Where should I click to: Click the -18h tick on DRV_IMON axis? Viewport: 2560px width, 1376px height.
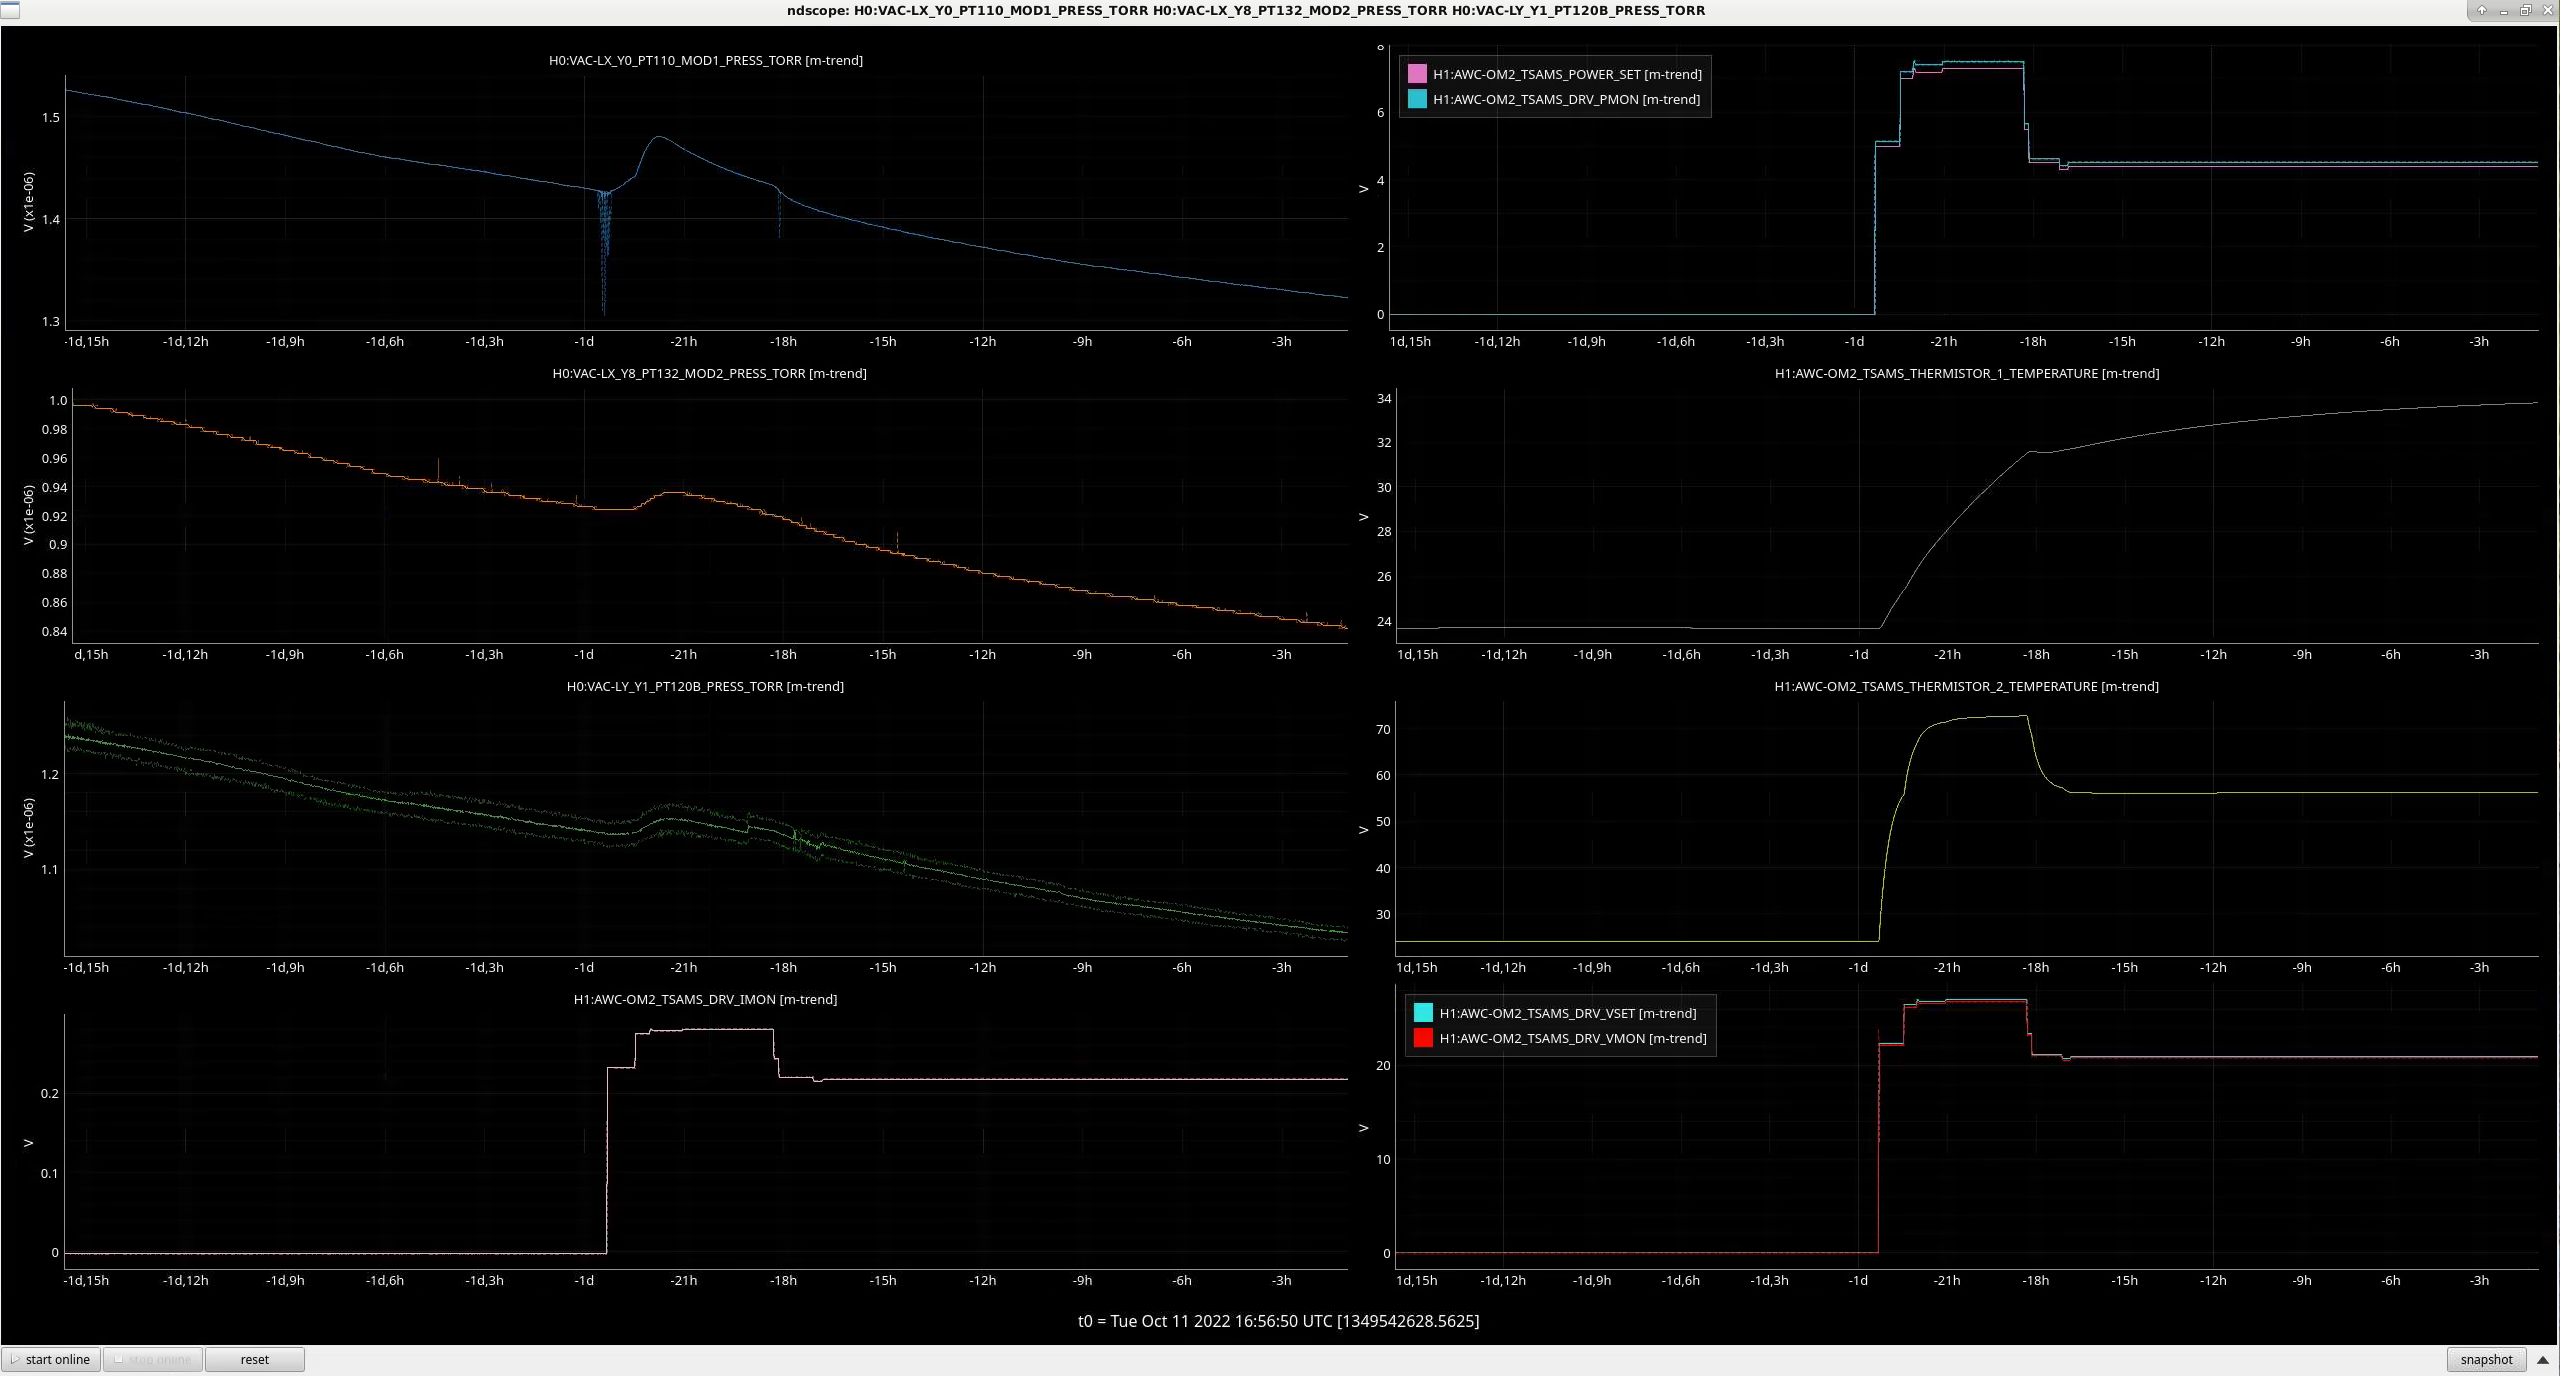[x=783, y=1280]
